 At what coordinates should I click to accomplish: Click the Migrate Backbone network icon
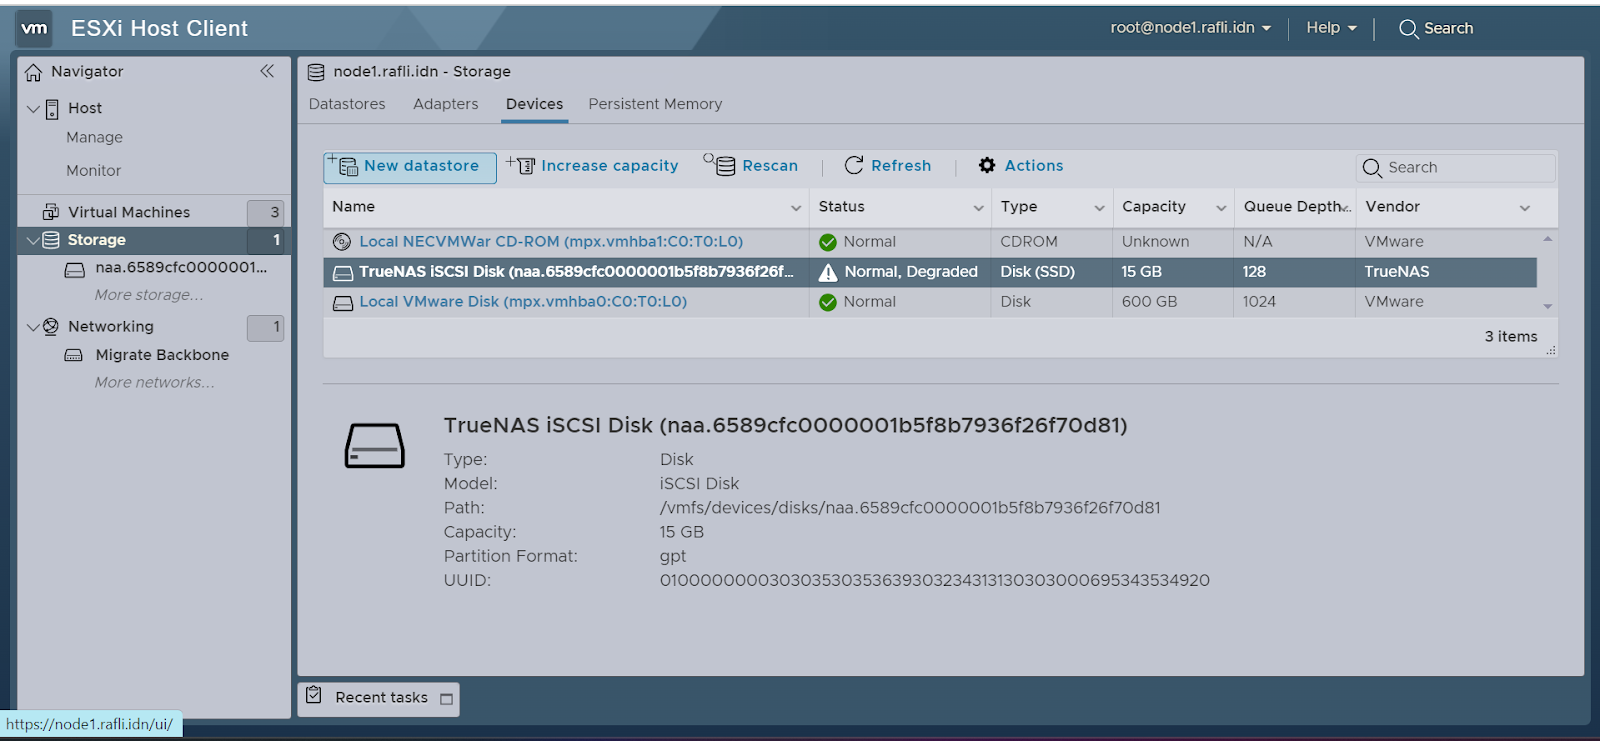coord(74,355)
